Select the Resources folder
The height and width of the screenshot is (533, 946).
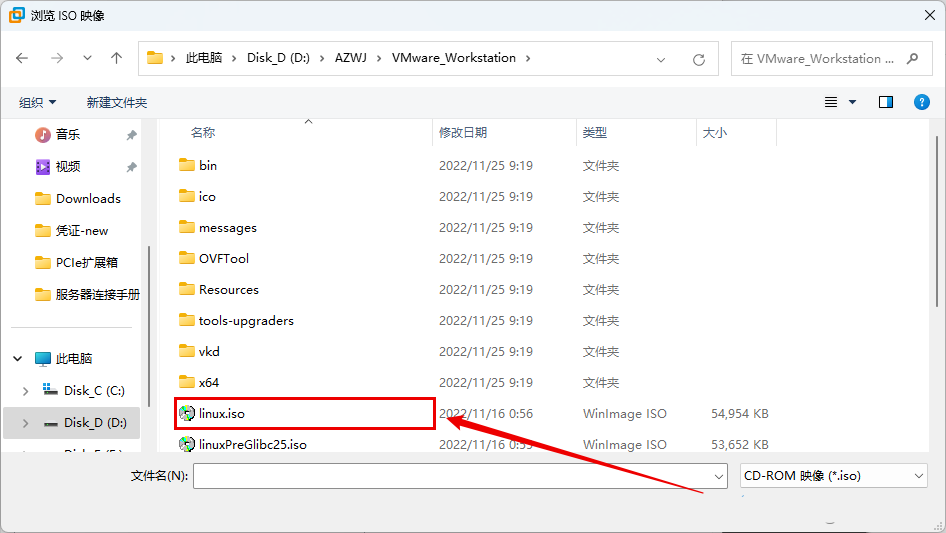point(229,290)
